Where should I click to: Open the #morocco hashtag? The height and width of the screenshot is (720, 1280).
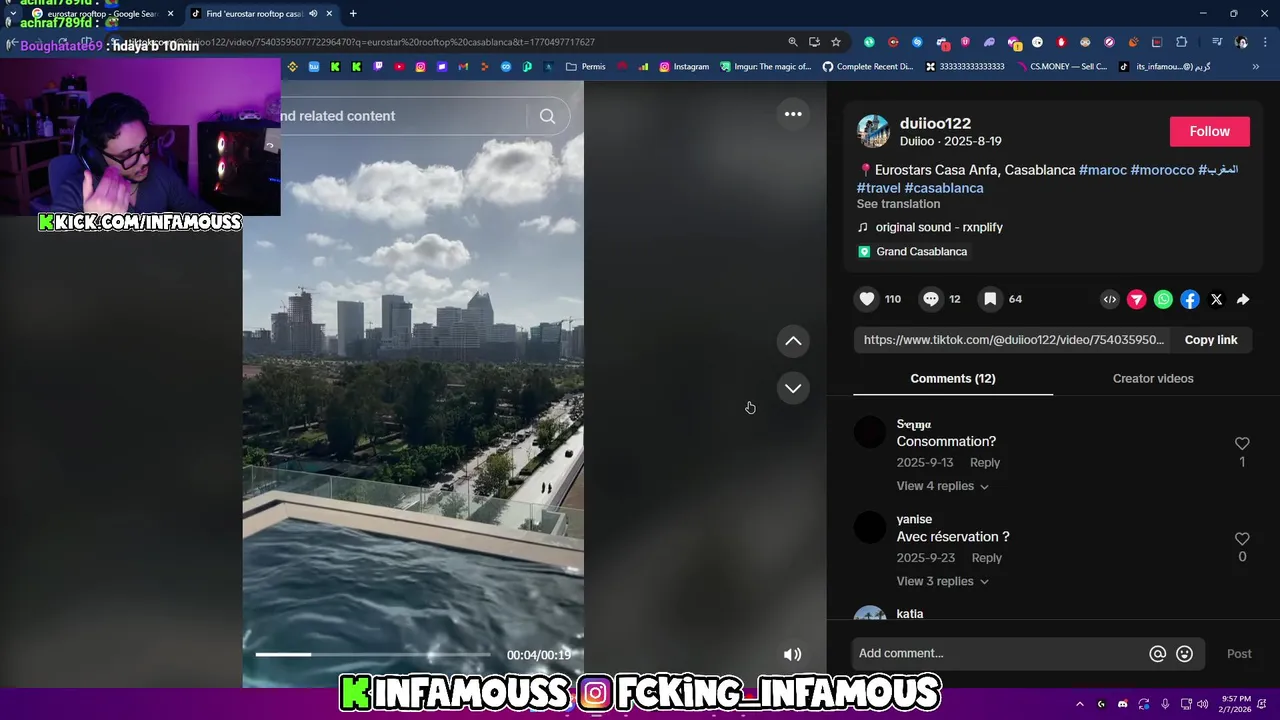click(1162, 170)
